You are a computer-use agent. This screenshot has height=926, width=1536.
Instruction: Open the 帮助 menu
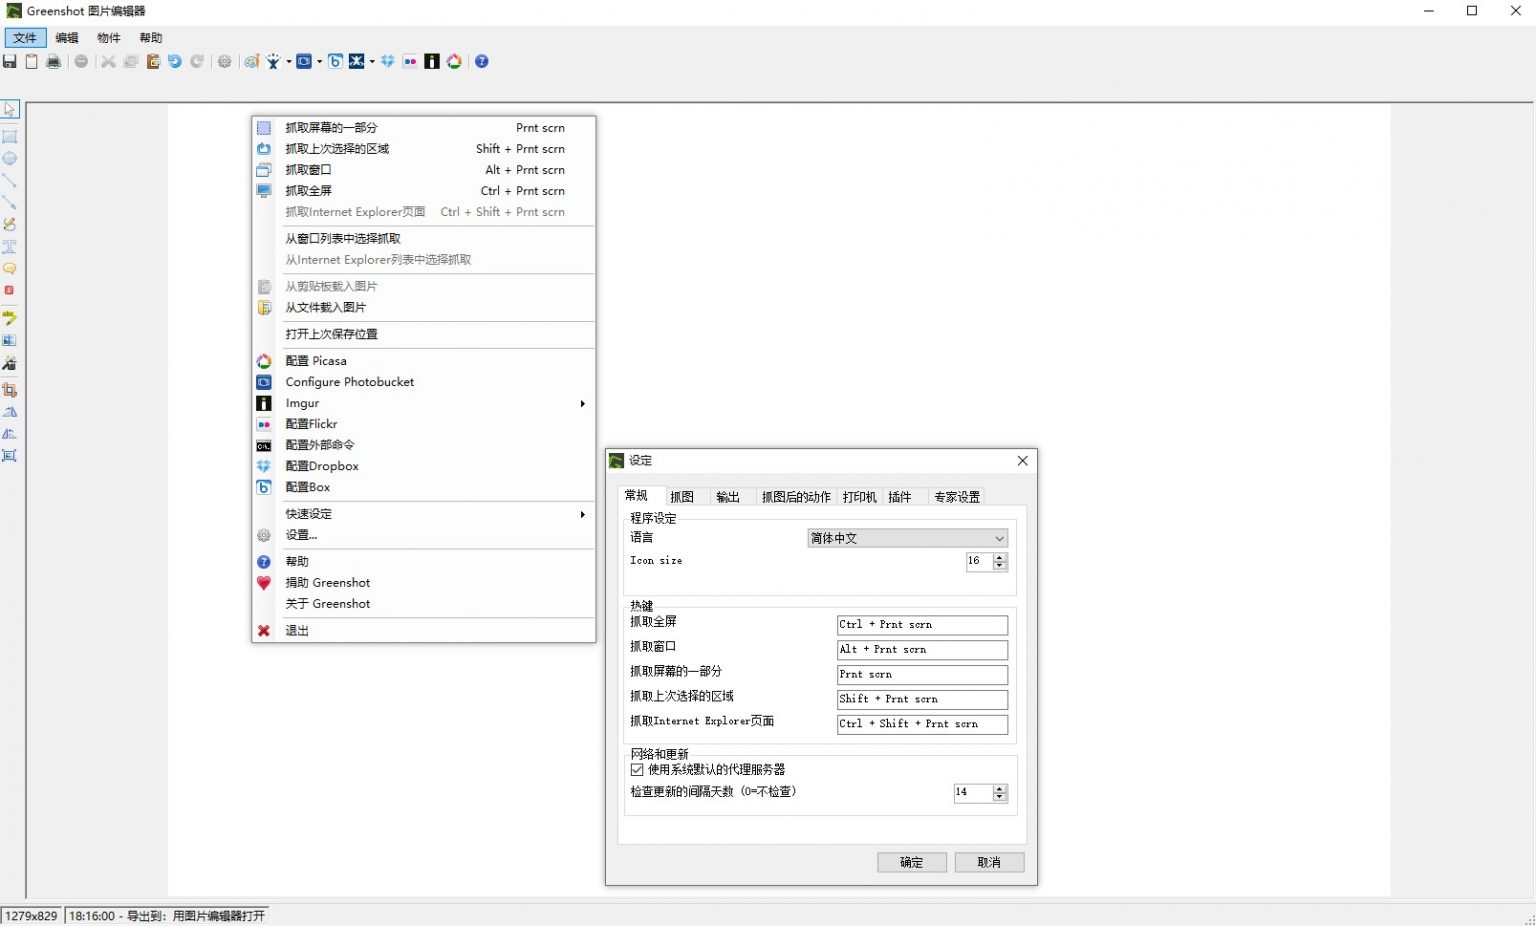pos(151,38)
